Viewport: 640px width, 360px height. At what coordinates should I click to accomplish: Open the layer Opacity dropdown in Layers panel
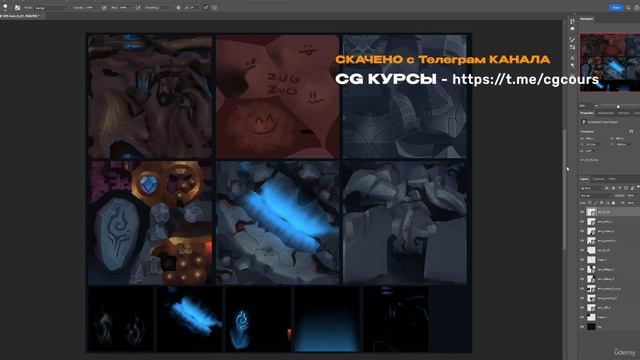click(631, 196)
